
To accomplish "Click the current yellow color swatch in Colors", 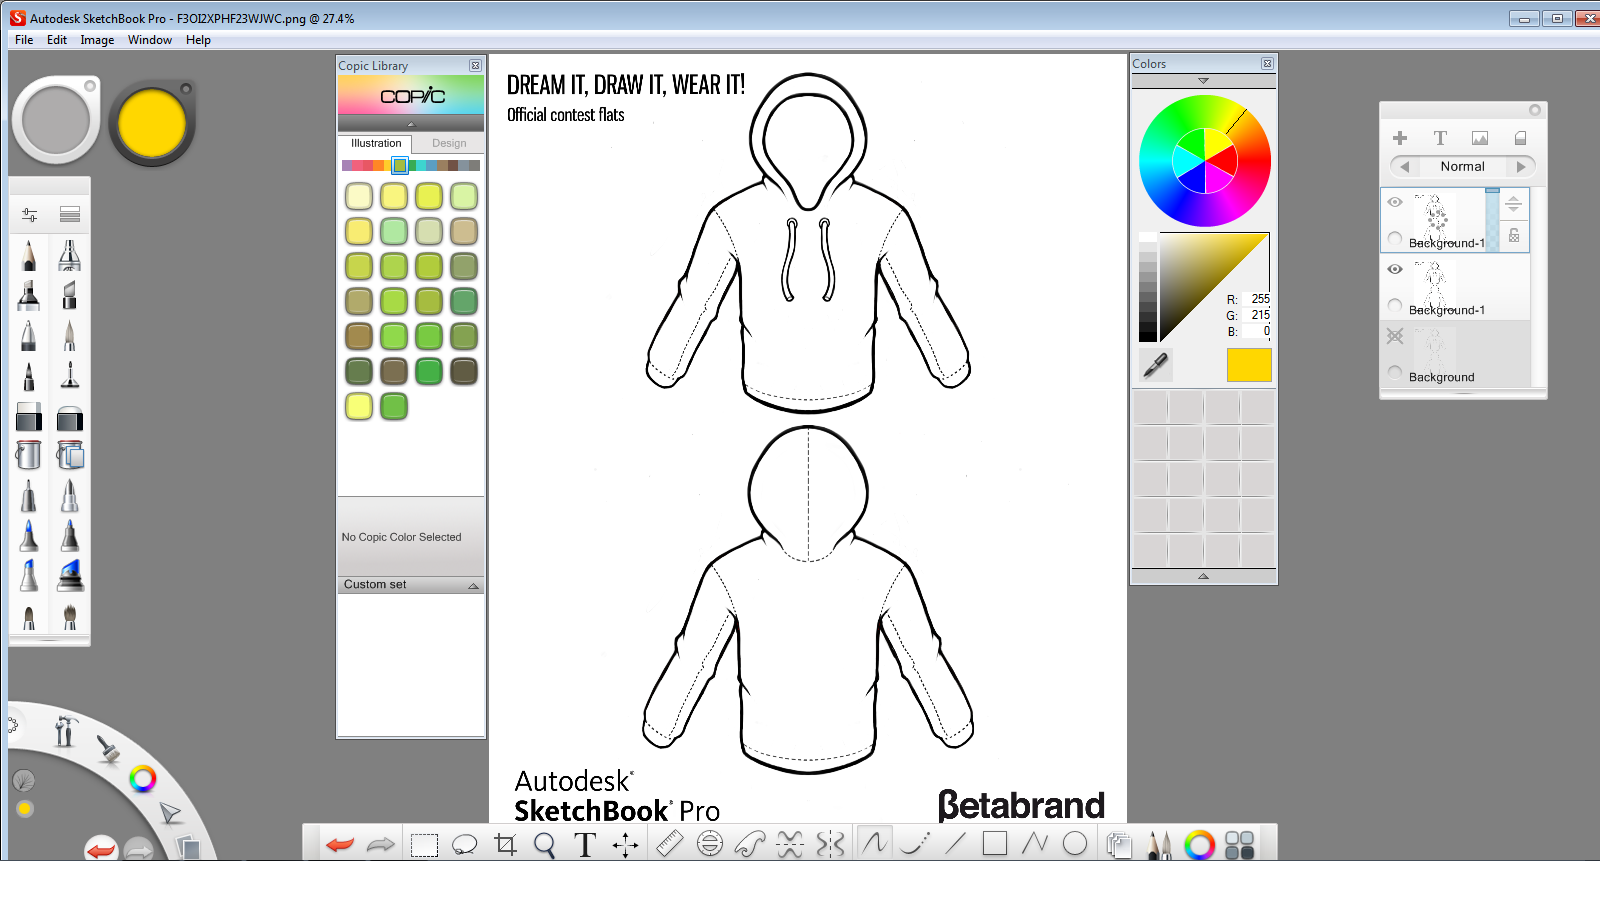I will pos(1249,365).
